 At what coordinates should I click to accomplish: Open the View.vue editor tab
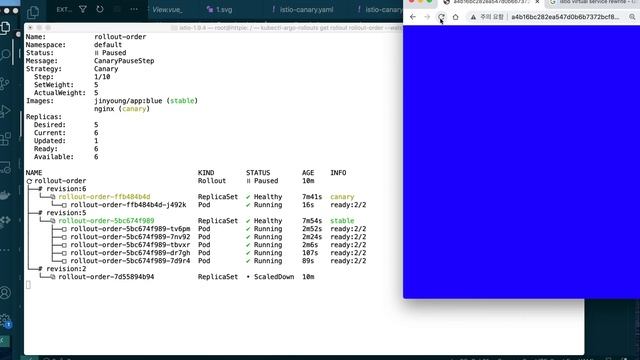[x=167, y=9]
